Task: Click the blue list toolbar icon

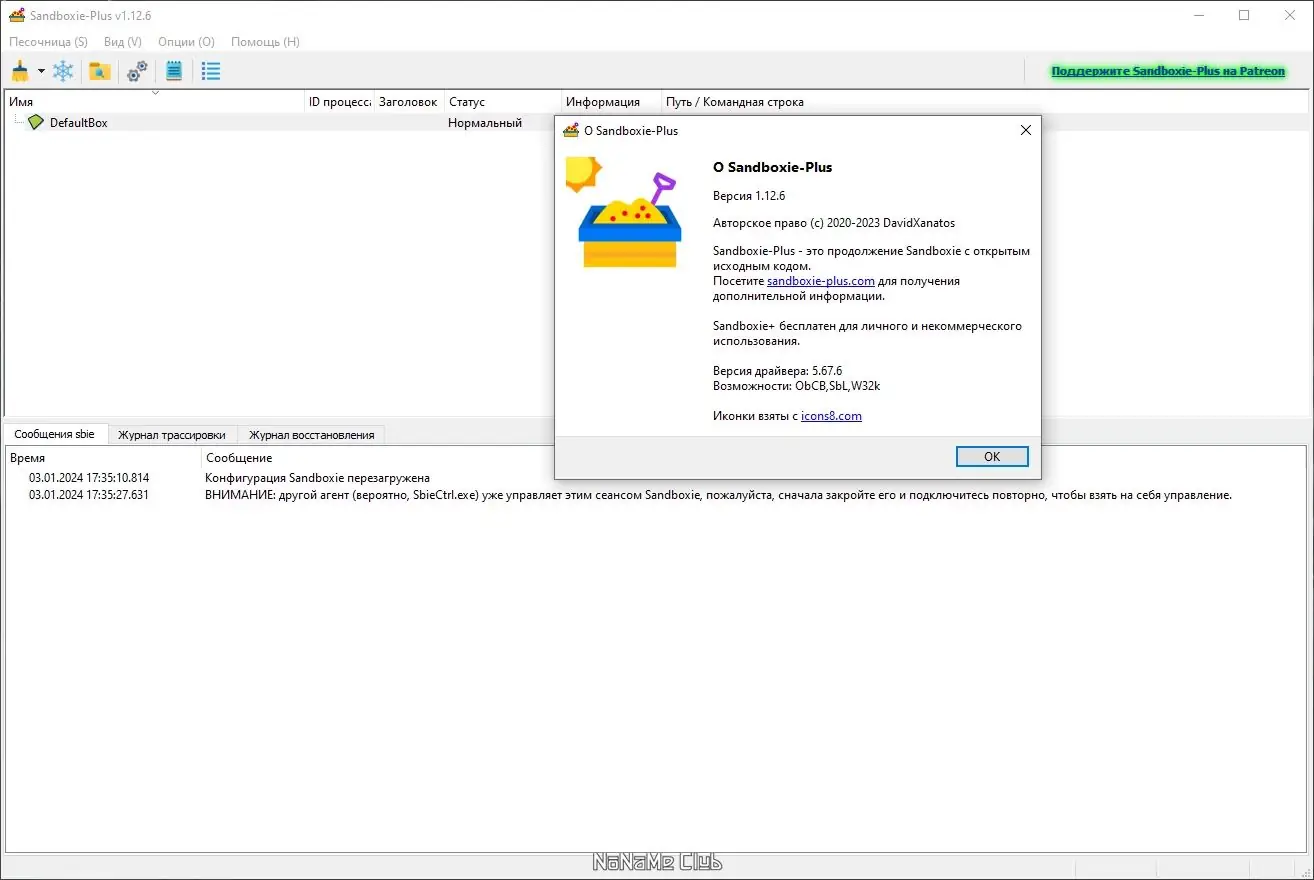Action: (211, 71)
